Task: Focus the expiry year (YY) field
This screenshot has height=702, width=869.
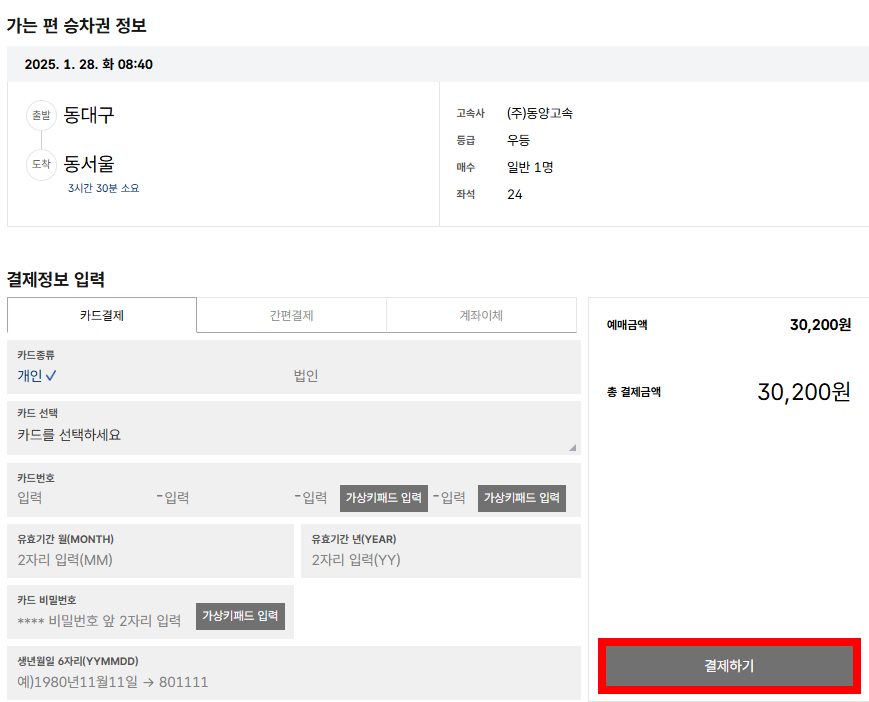Action: 441,551
